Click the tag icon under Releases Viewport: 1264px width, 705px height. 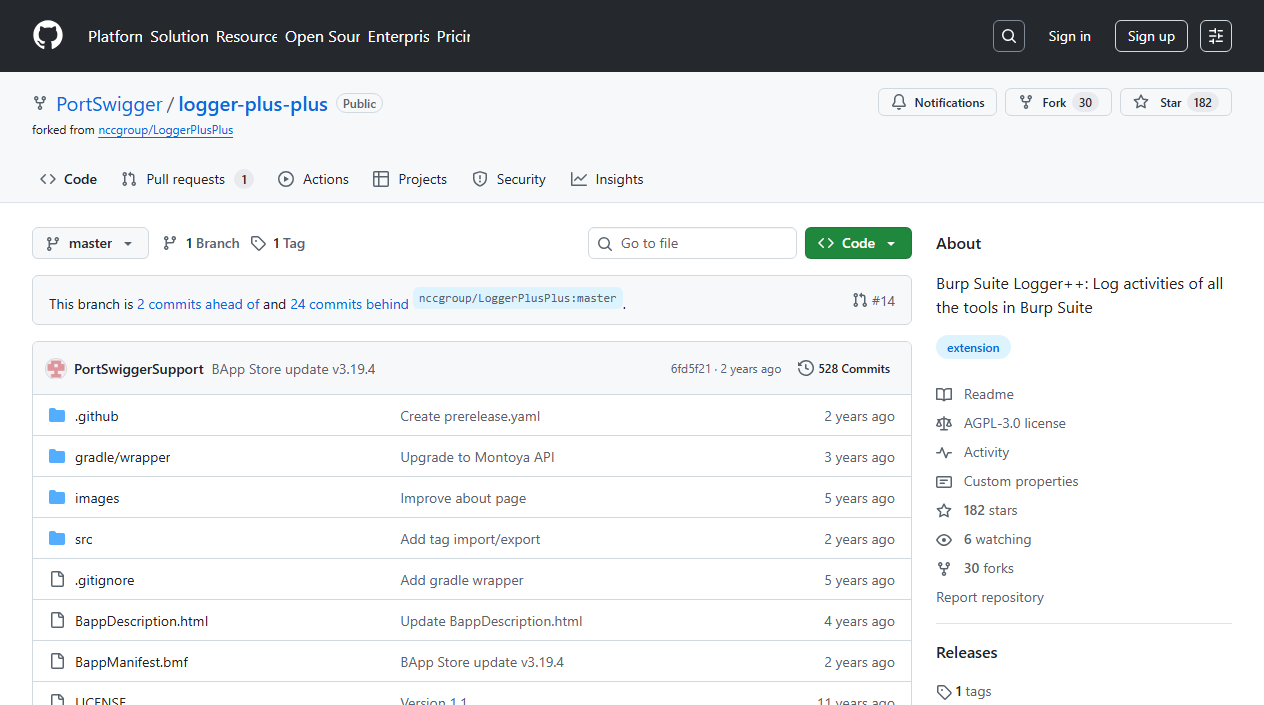coord(944,691)
